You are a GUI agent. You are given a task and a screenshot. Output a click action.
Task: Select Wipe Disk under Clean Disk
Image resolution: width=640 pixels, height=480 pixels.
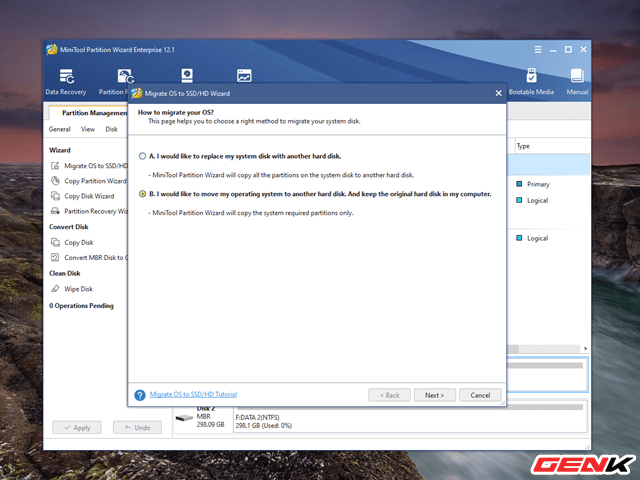tap(72, 289)
